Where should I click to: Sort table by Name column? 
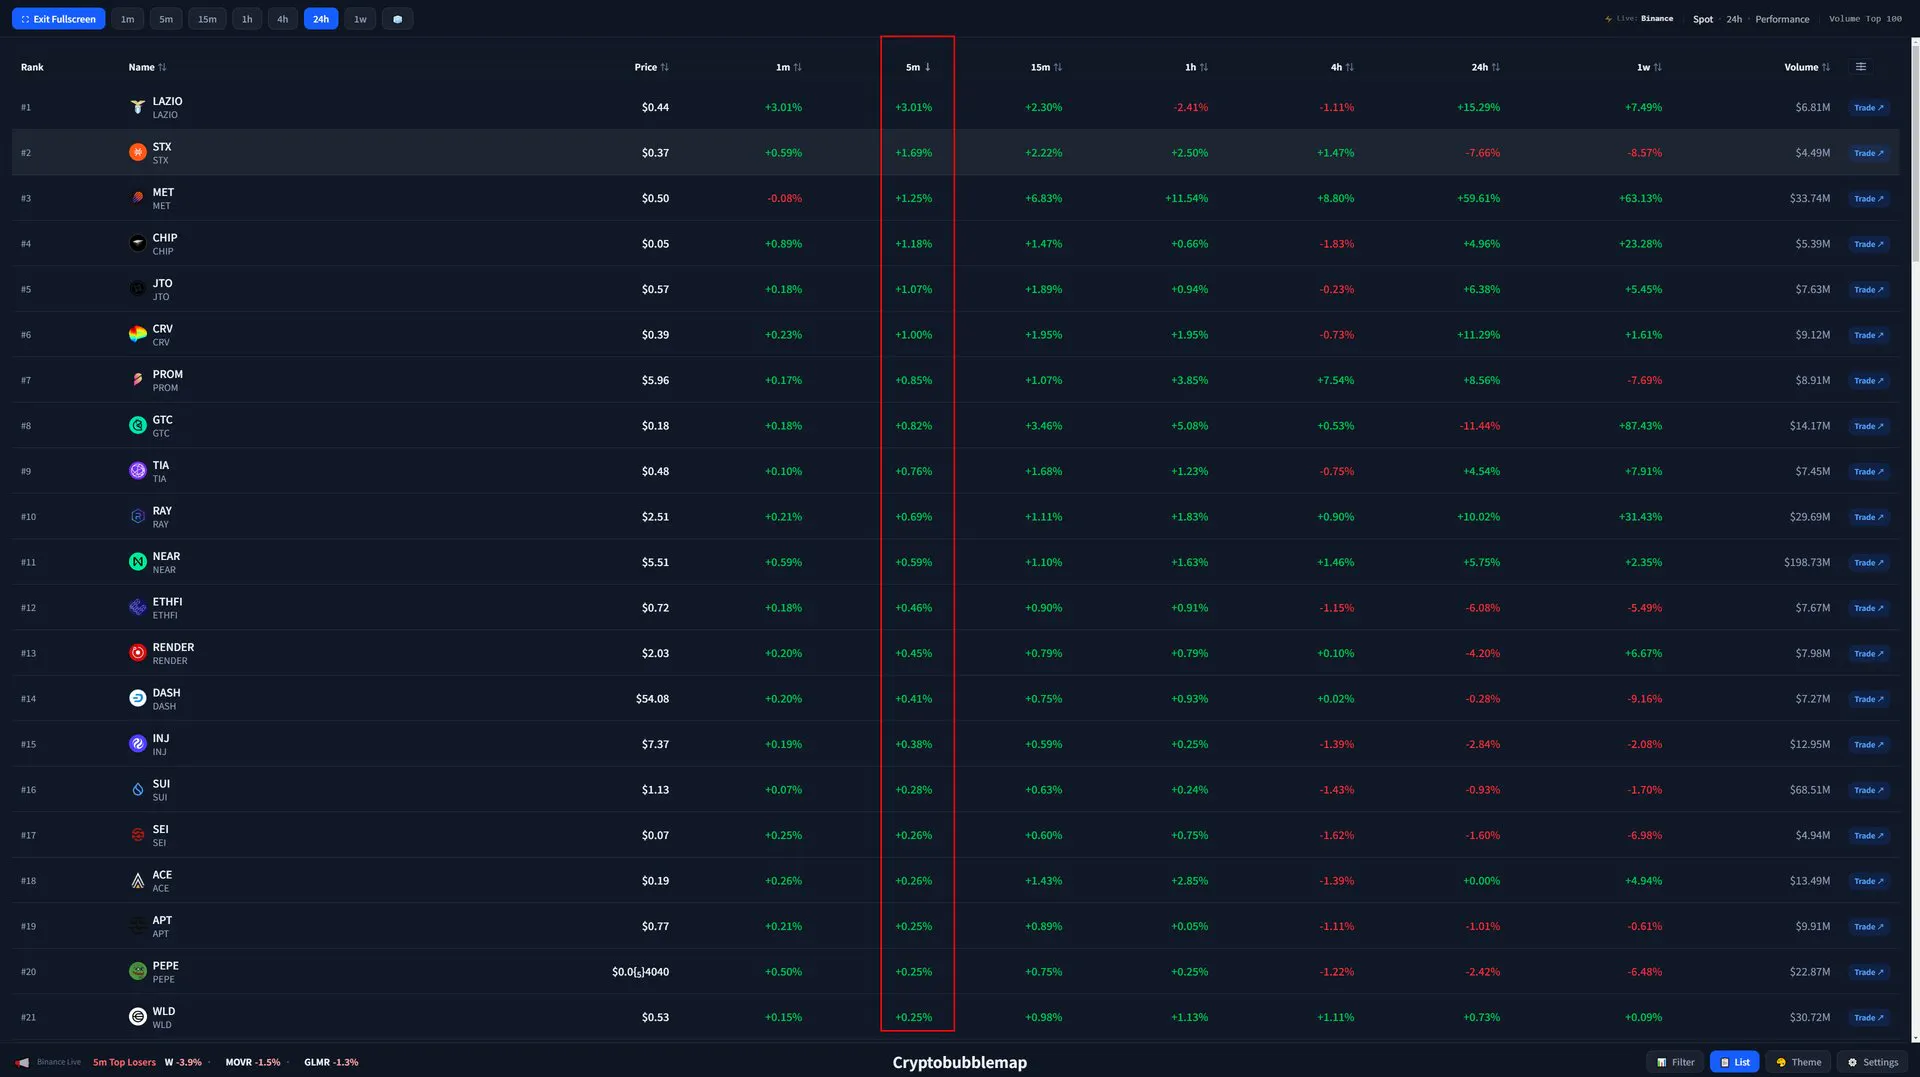click(147, 67)
